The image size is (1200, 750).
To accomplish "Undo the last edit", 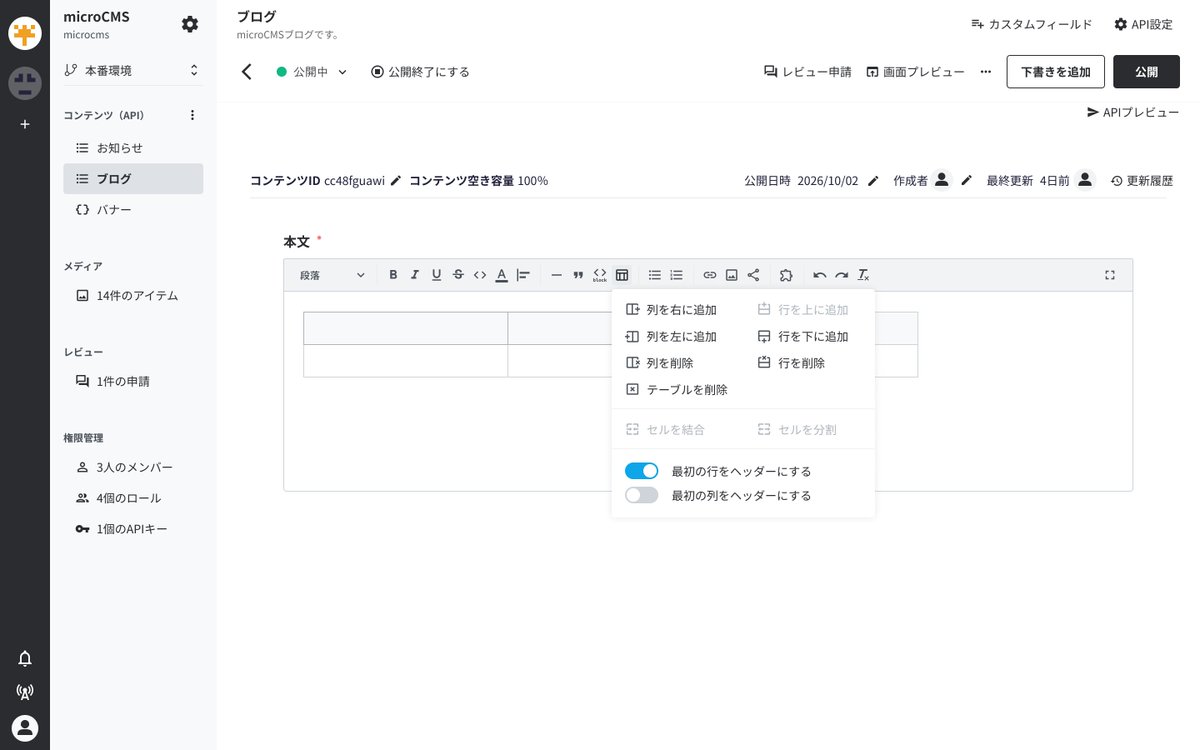I will (x=820, y=275).
